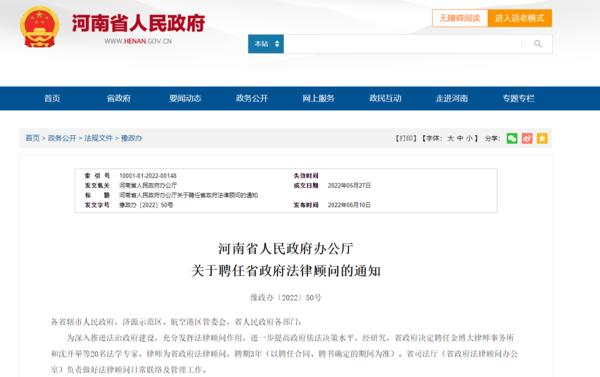The height and width of the screenshot is (377, 600).
Task: Click the search magnifier icon
Action: tap(538, 44)
